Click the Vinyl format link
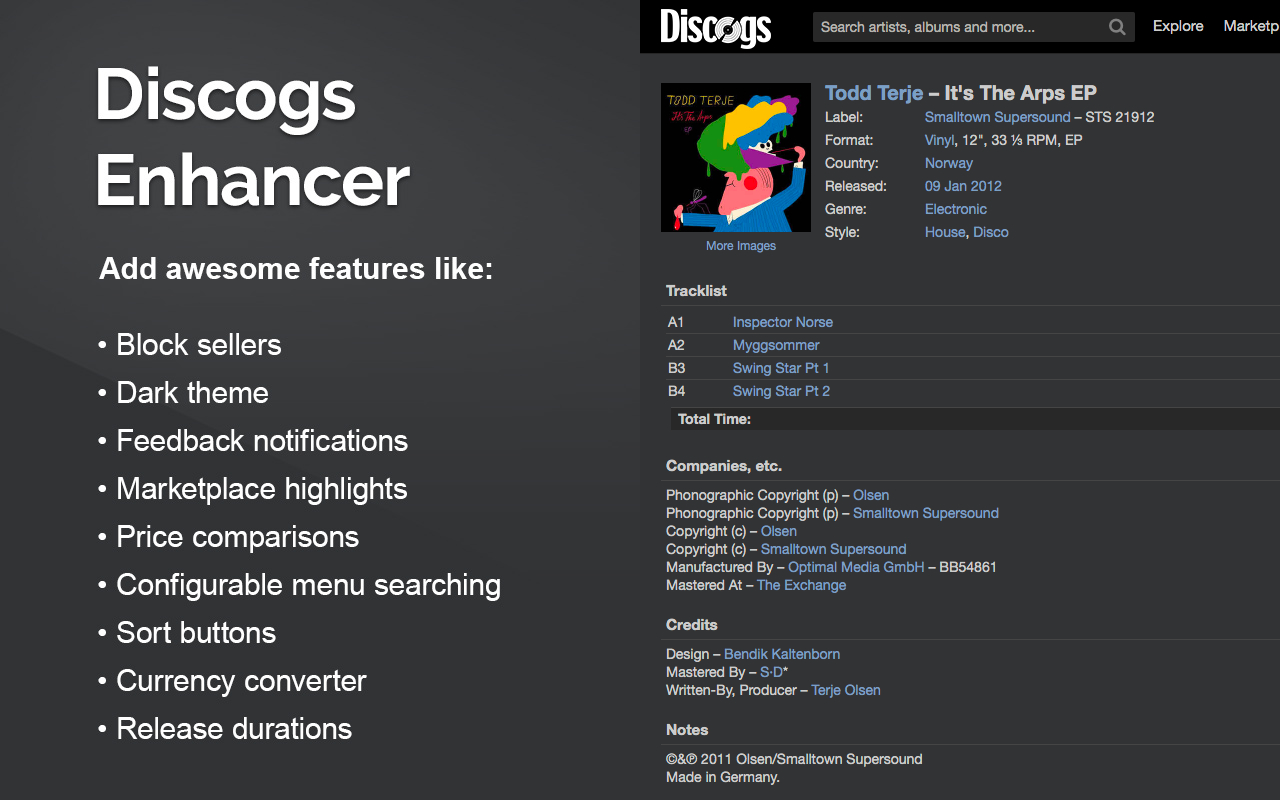 coord(940,140)
